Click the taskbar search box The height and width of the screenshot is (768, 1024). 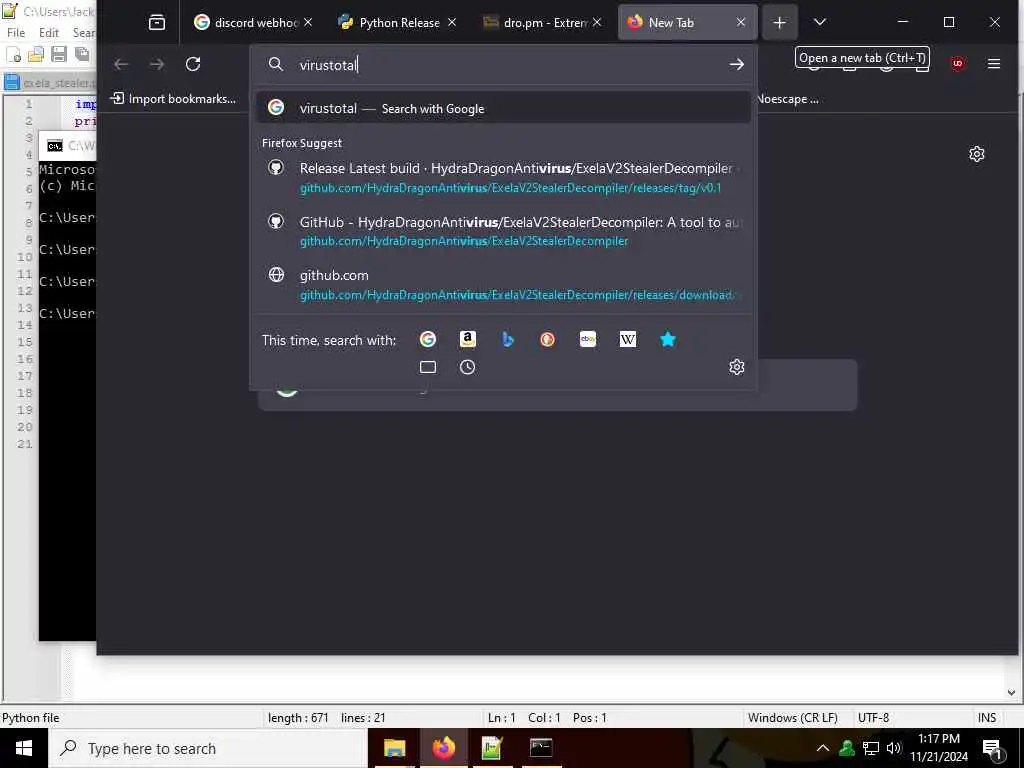click(208, 748)
